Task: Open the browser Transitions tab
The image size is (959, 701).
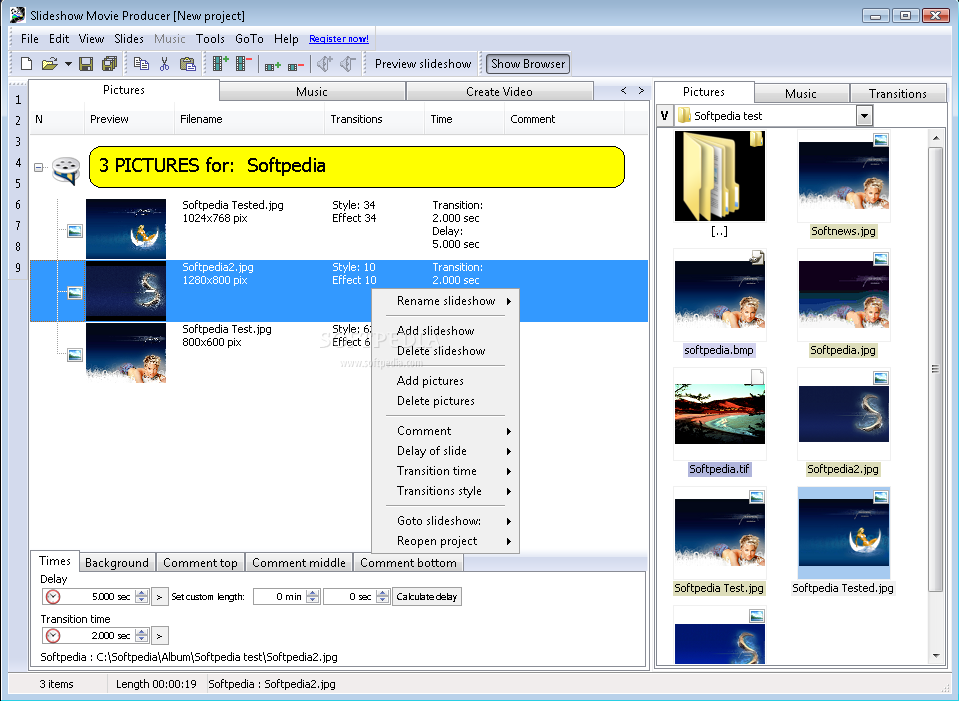Action: [897, 93]
